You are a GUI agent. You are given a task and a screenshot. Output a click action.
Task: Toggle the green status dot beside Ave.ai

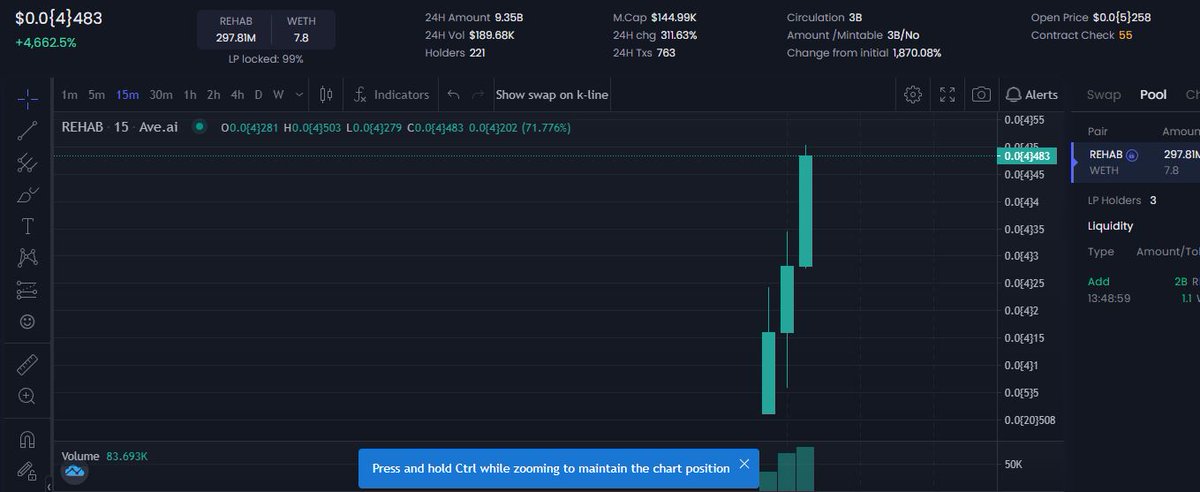[200, 127]
